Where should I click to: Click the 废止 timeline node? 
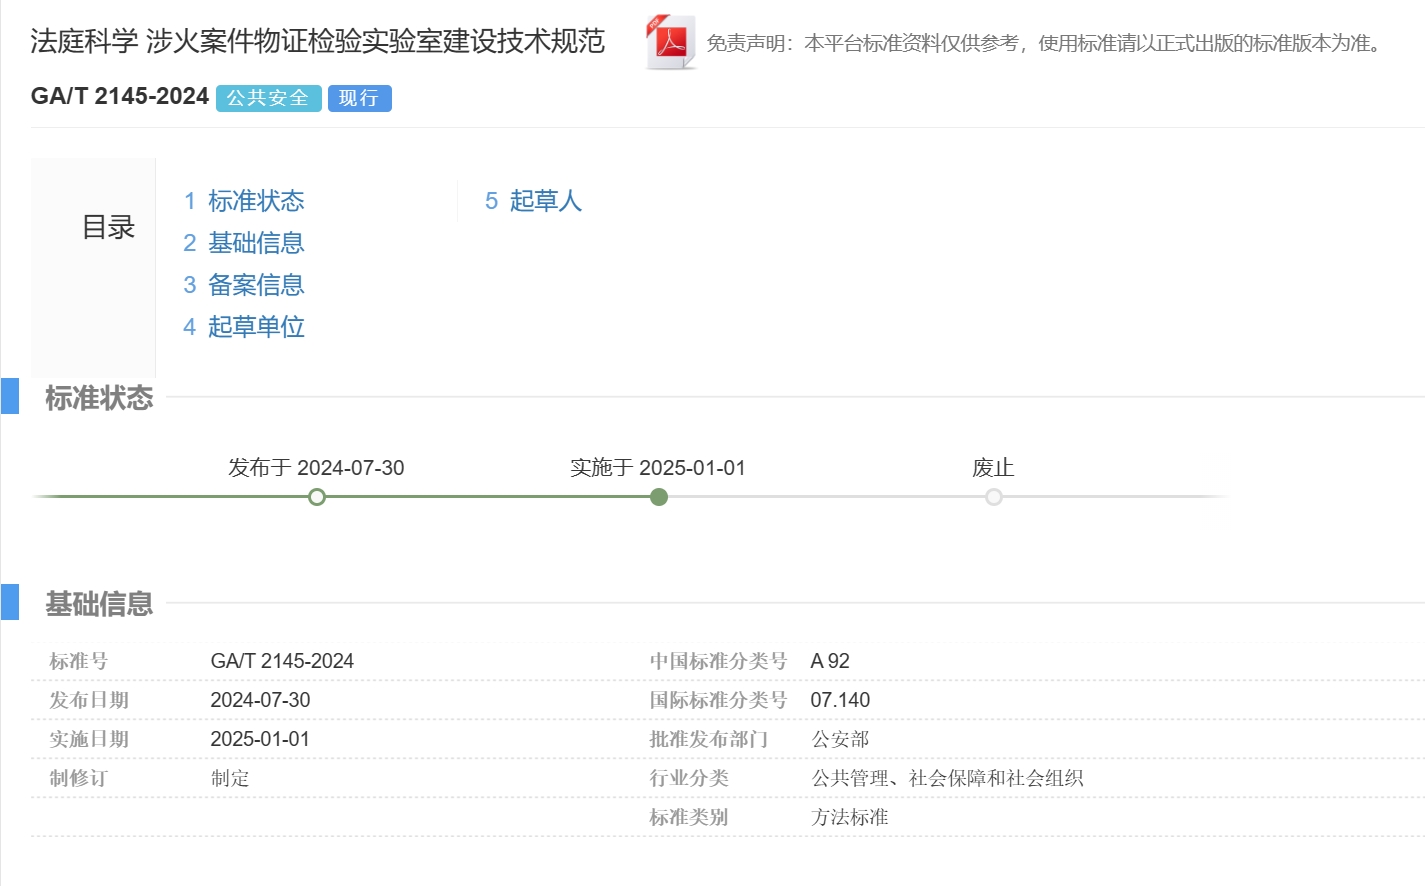tap(994, 497)
